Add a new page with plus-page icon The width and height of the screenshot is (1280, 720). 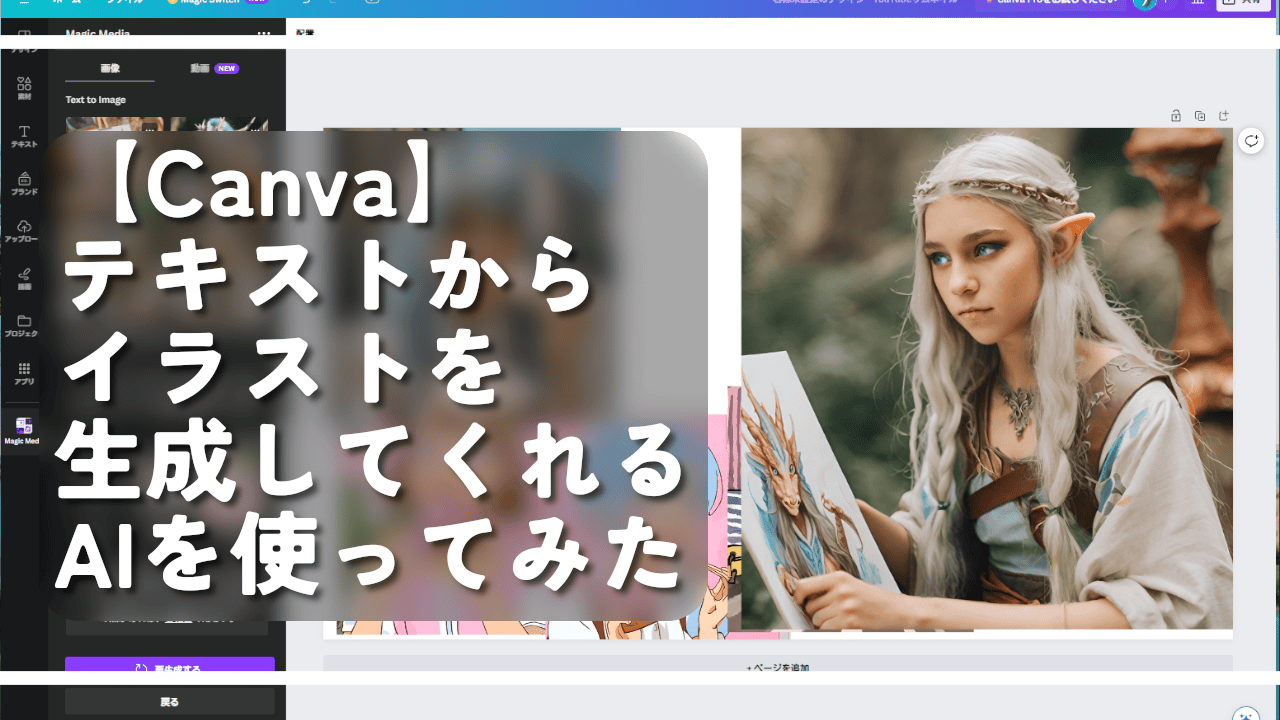pos(1224,116)
